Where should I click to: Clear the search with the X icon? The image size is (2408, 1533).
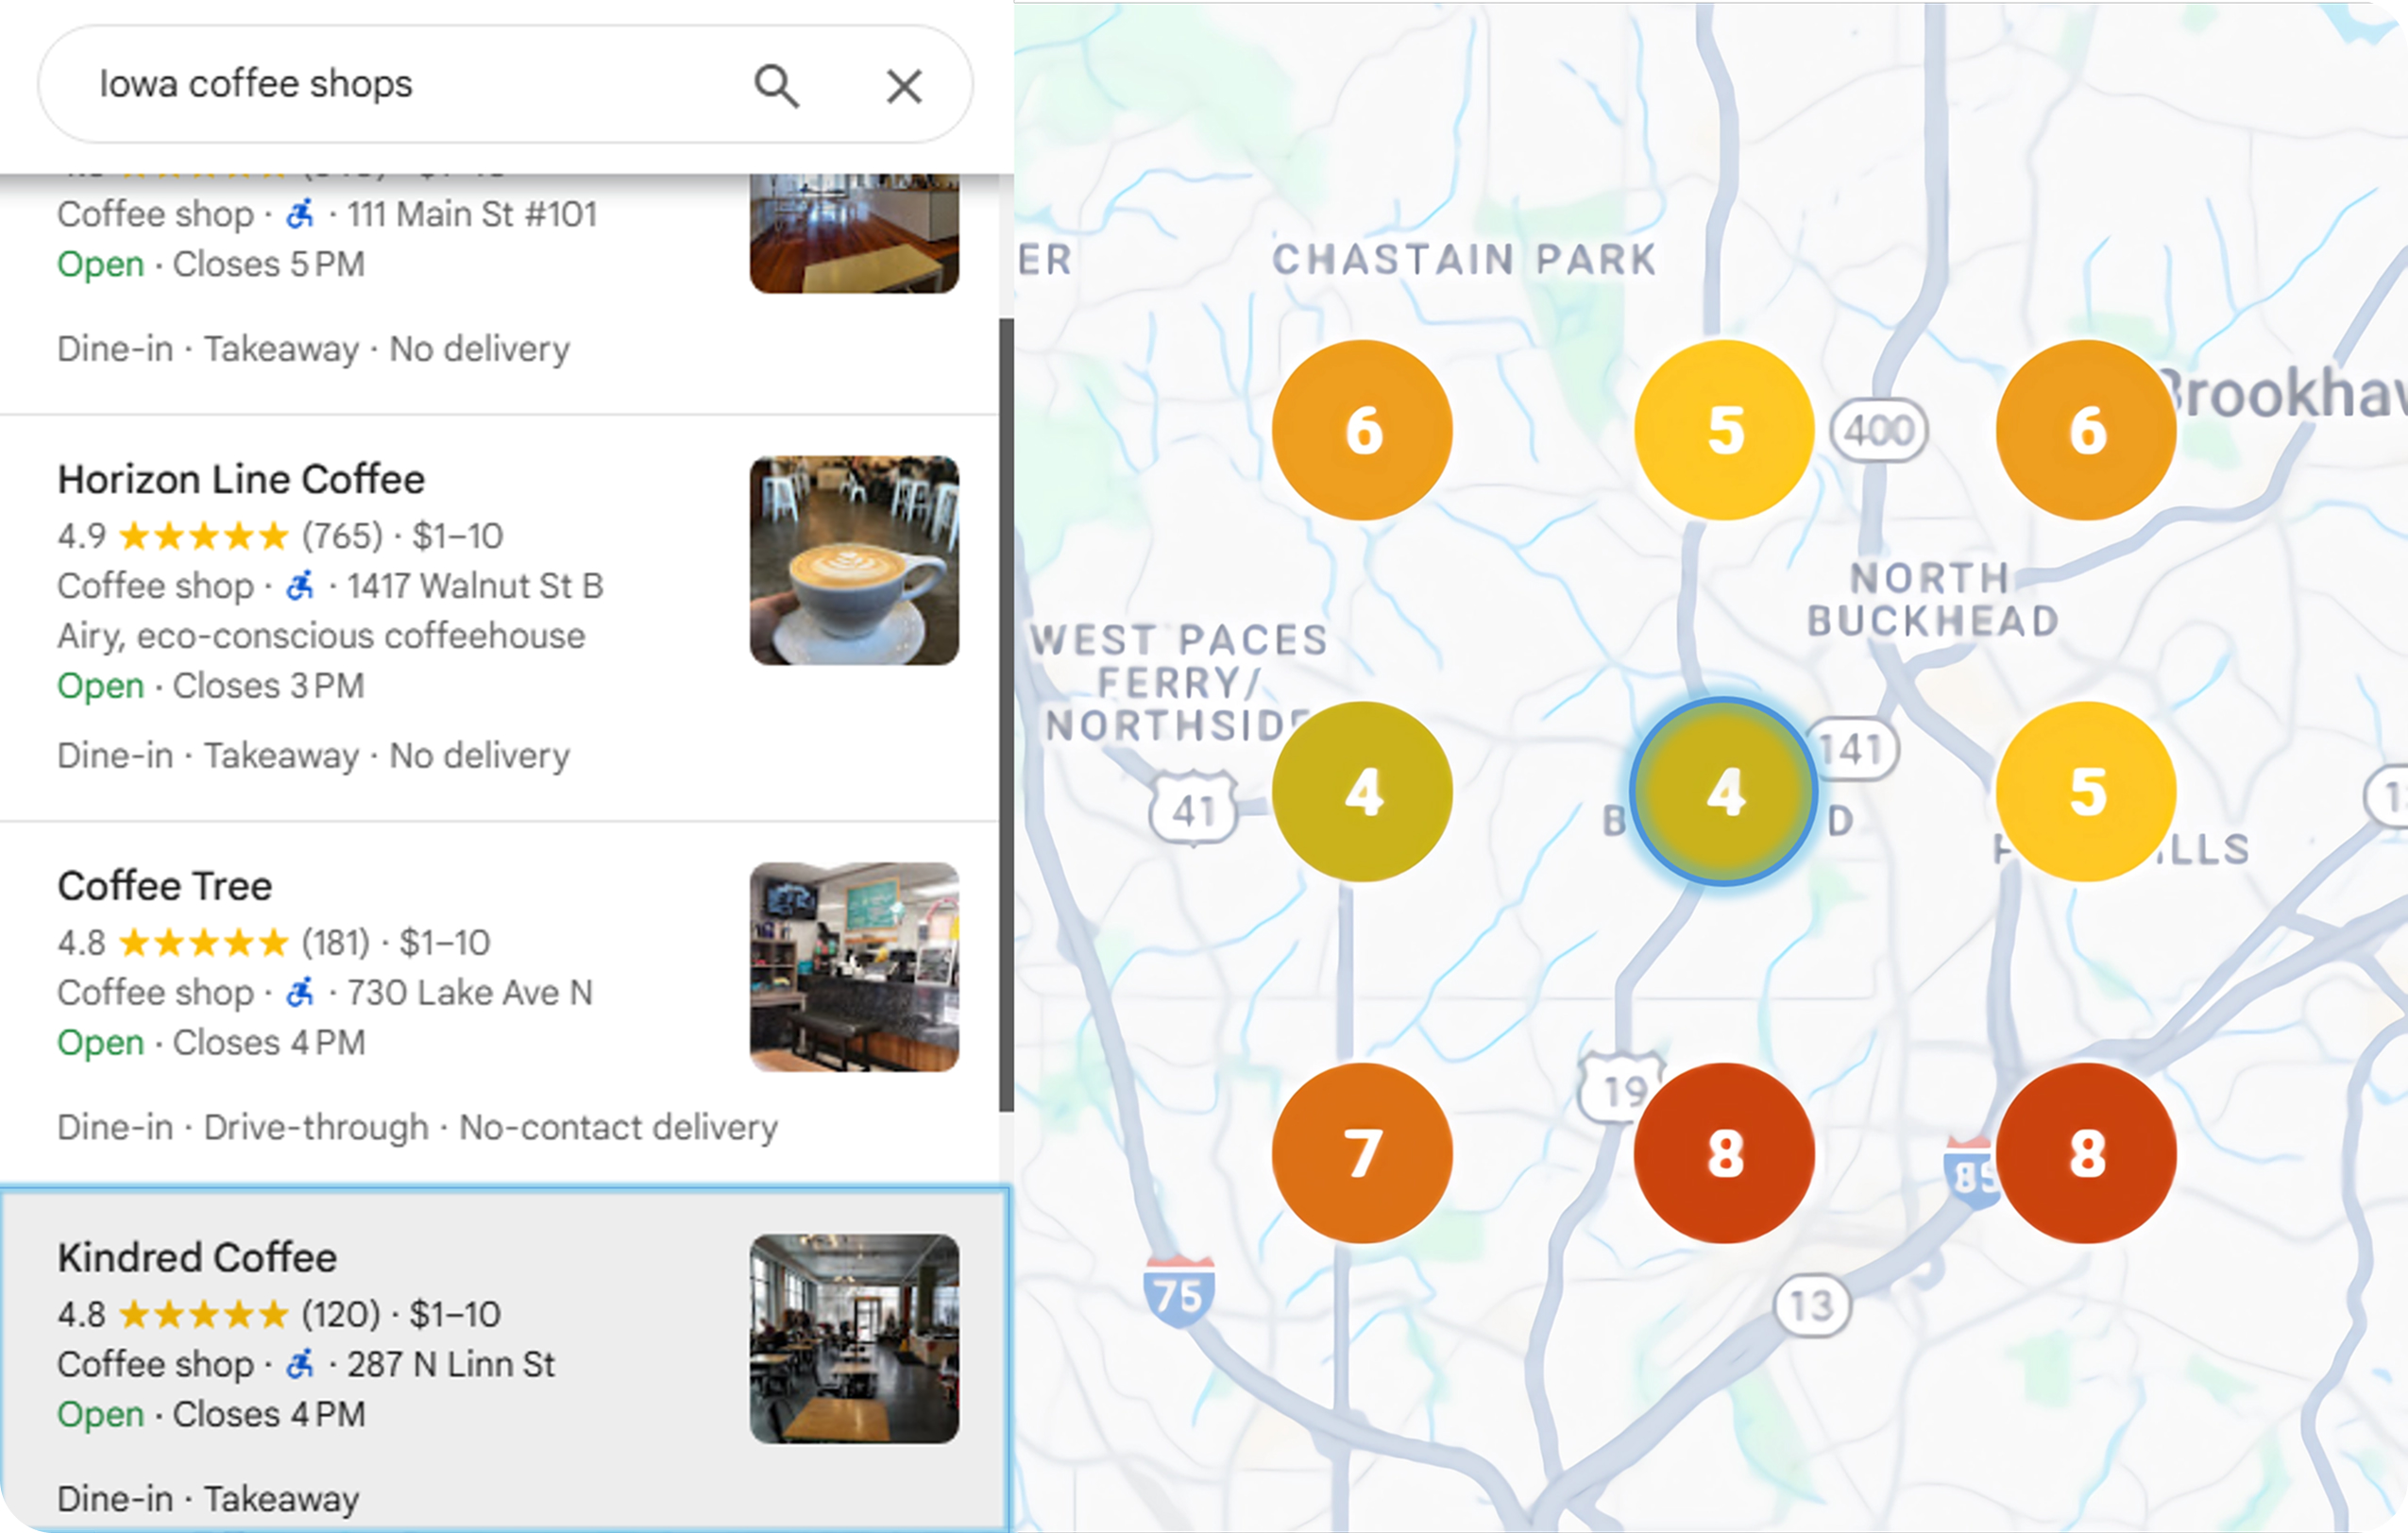point(904,86)
